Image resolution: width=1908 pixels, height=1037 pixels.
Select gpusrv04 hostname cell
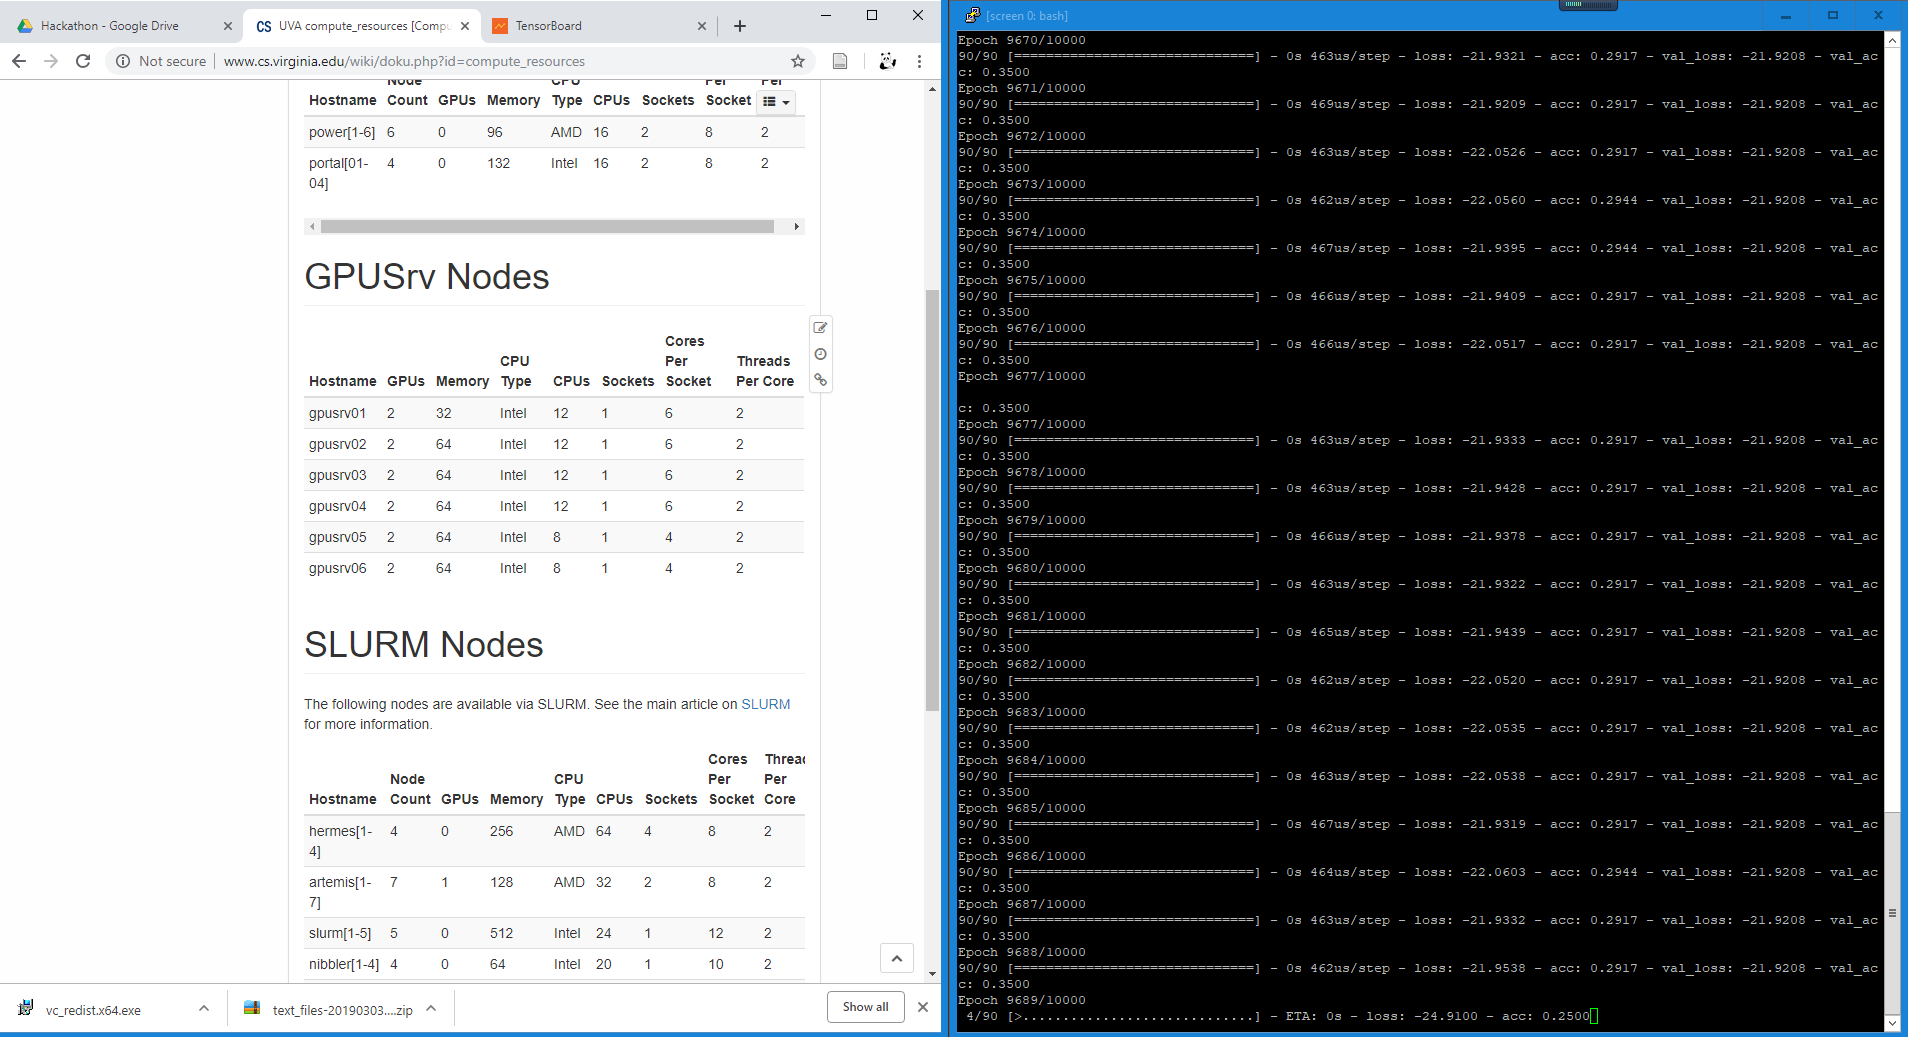[338, 506]
